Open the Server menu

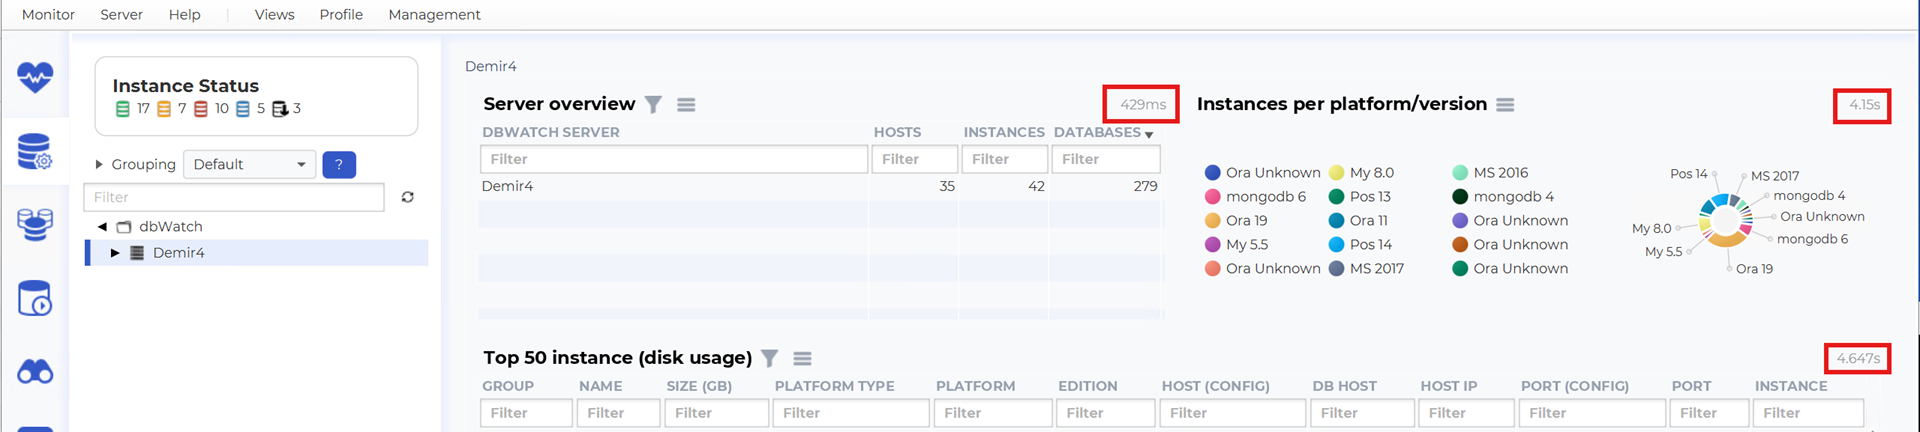point(121,15)
